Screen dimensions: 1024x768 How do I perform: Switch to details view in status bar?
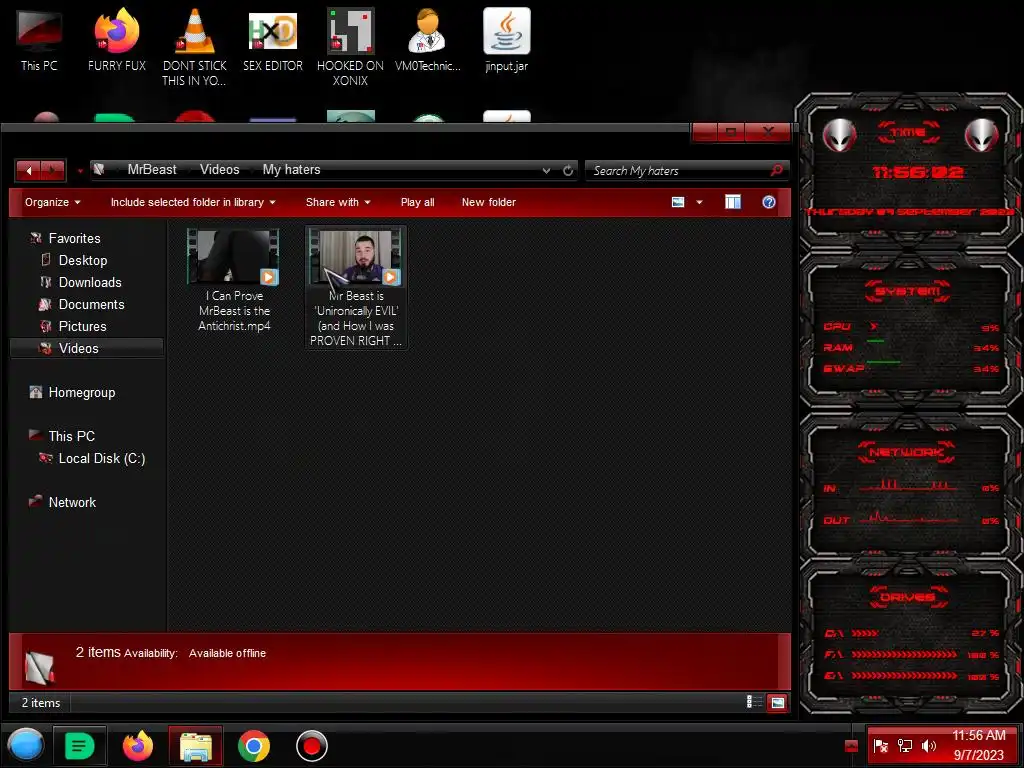point(754,702)
